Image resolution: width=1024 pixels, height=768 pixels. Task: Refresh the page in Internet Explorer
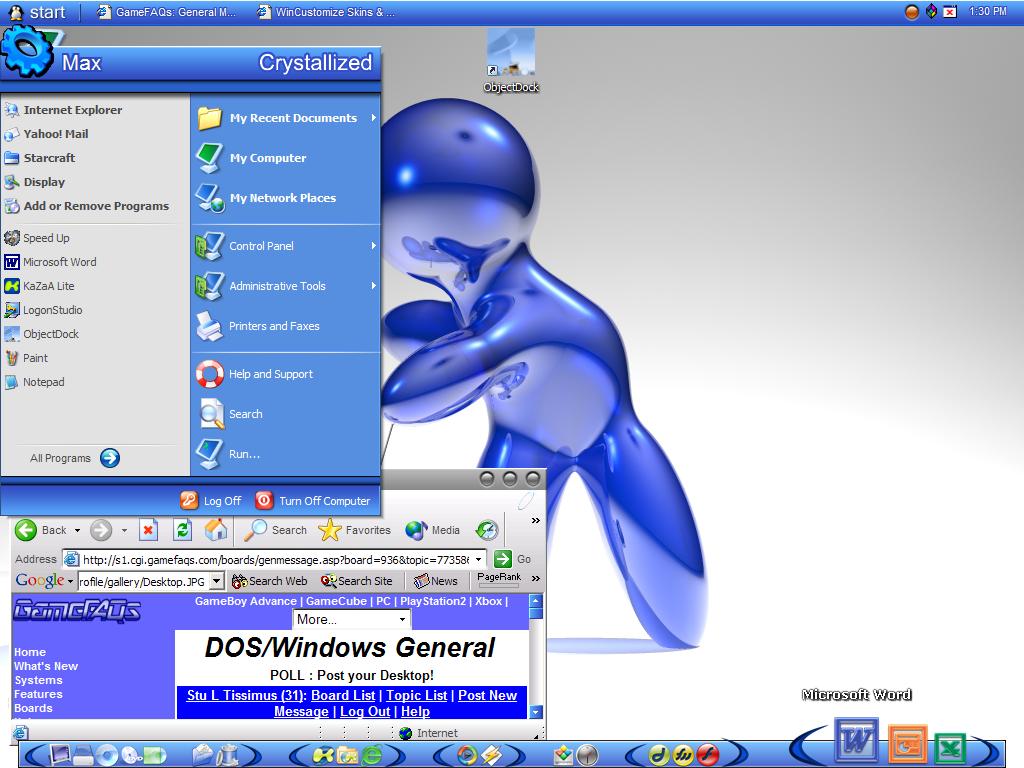[x=182, y=530]
